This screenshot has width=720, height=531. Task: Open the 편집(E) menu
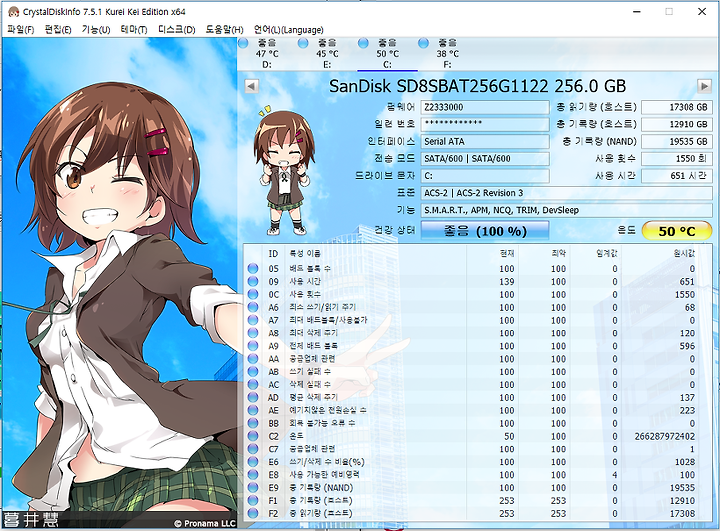pos(58,30)
